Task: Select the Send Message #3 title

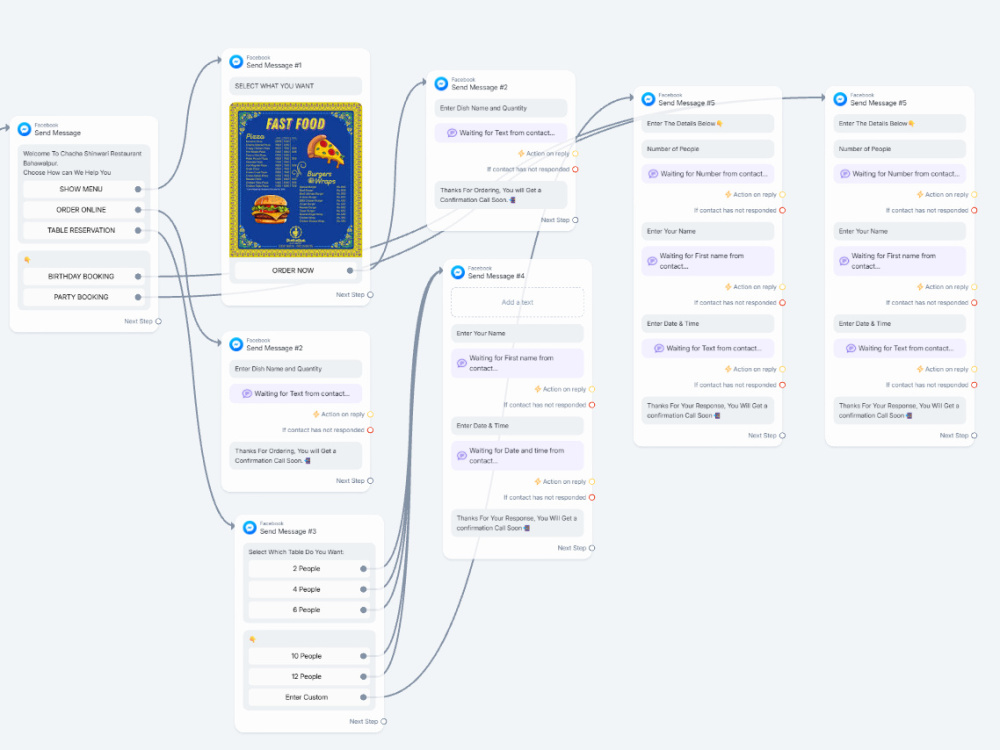Action: 288,531
